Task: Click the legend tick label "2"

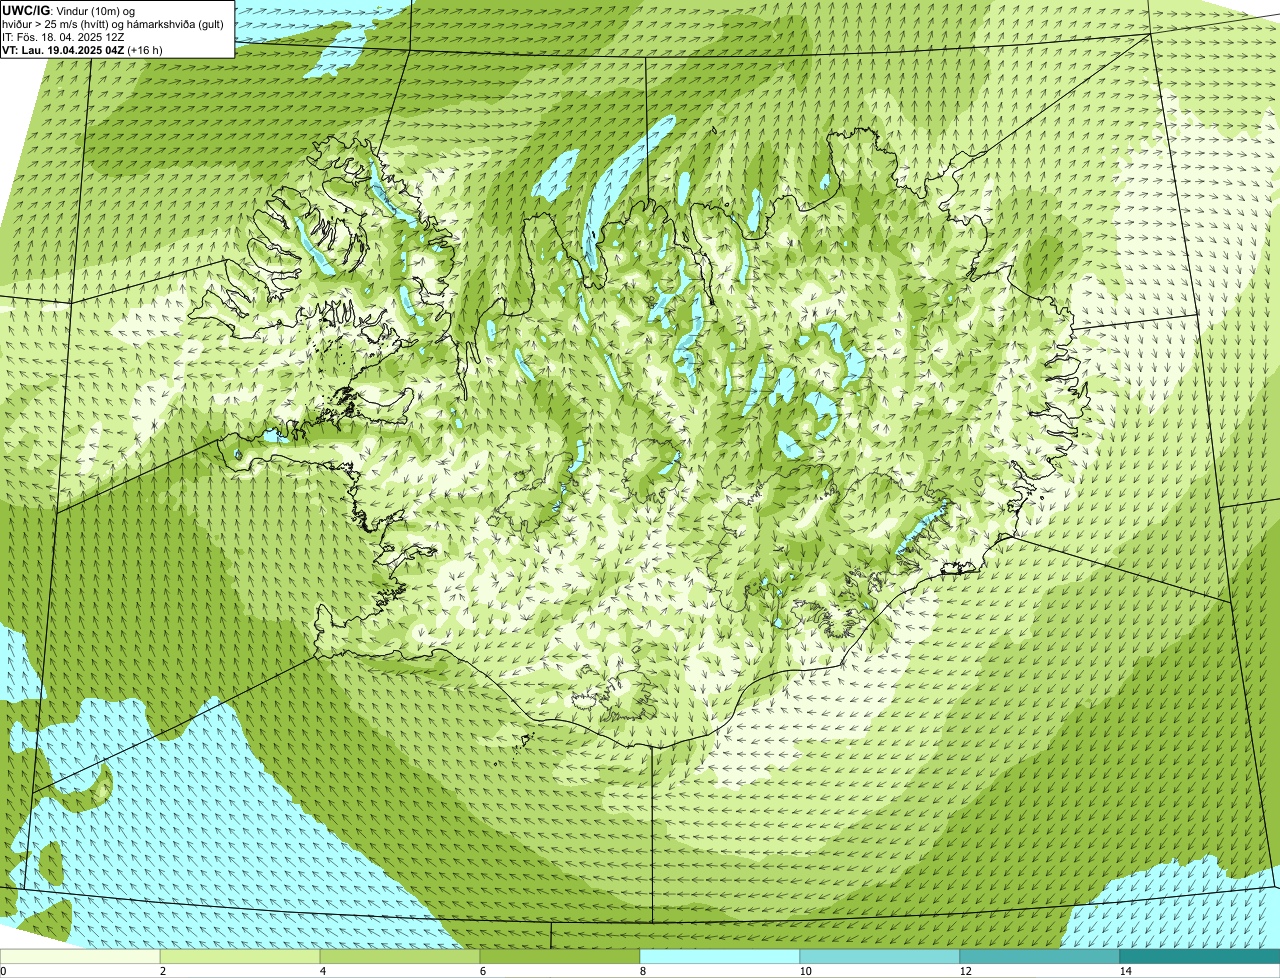Action: pos(162,971)
